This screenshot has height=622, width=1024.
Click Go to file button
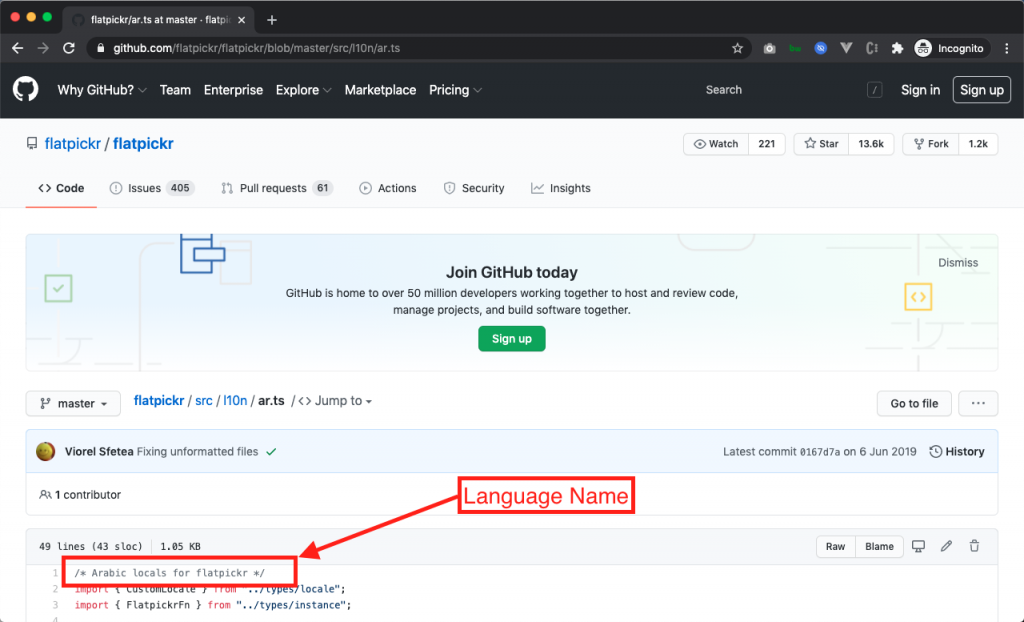914,403
